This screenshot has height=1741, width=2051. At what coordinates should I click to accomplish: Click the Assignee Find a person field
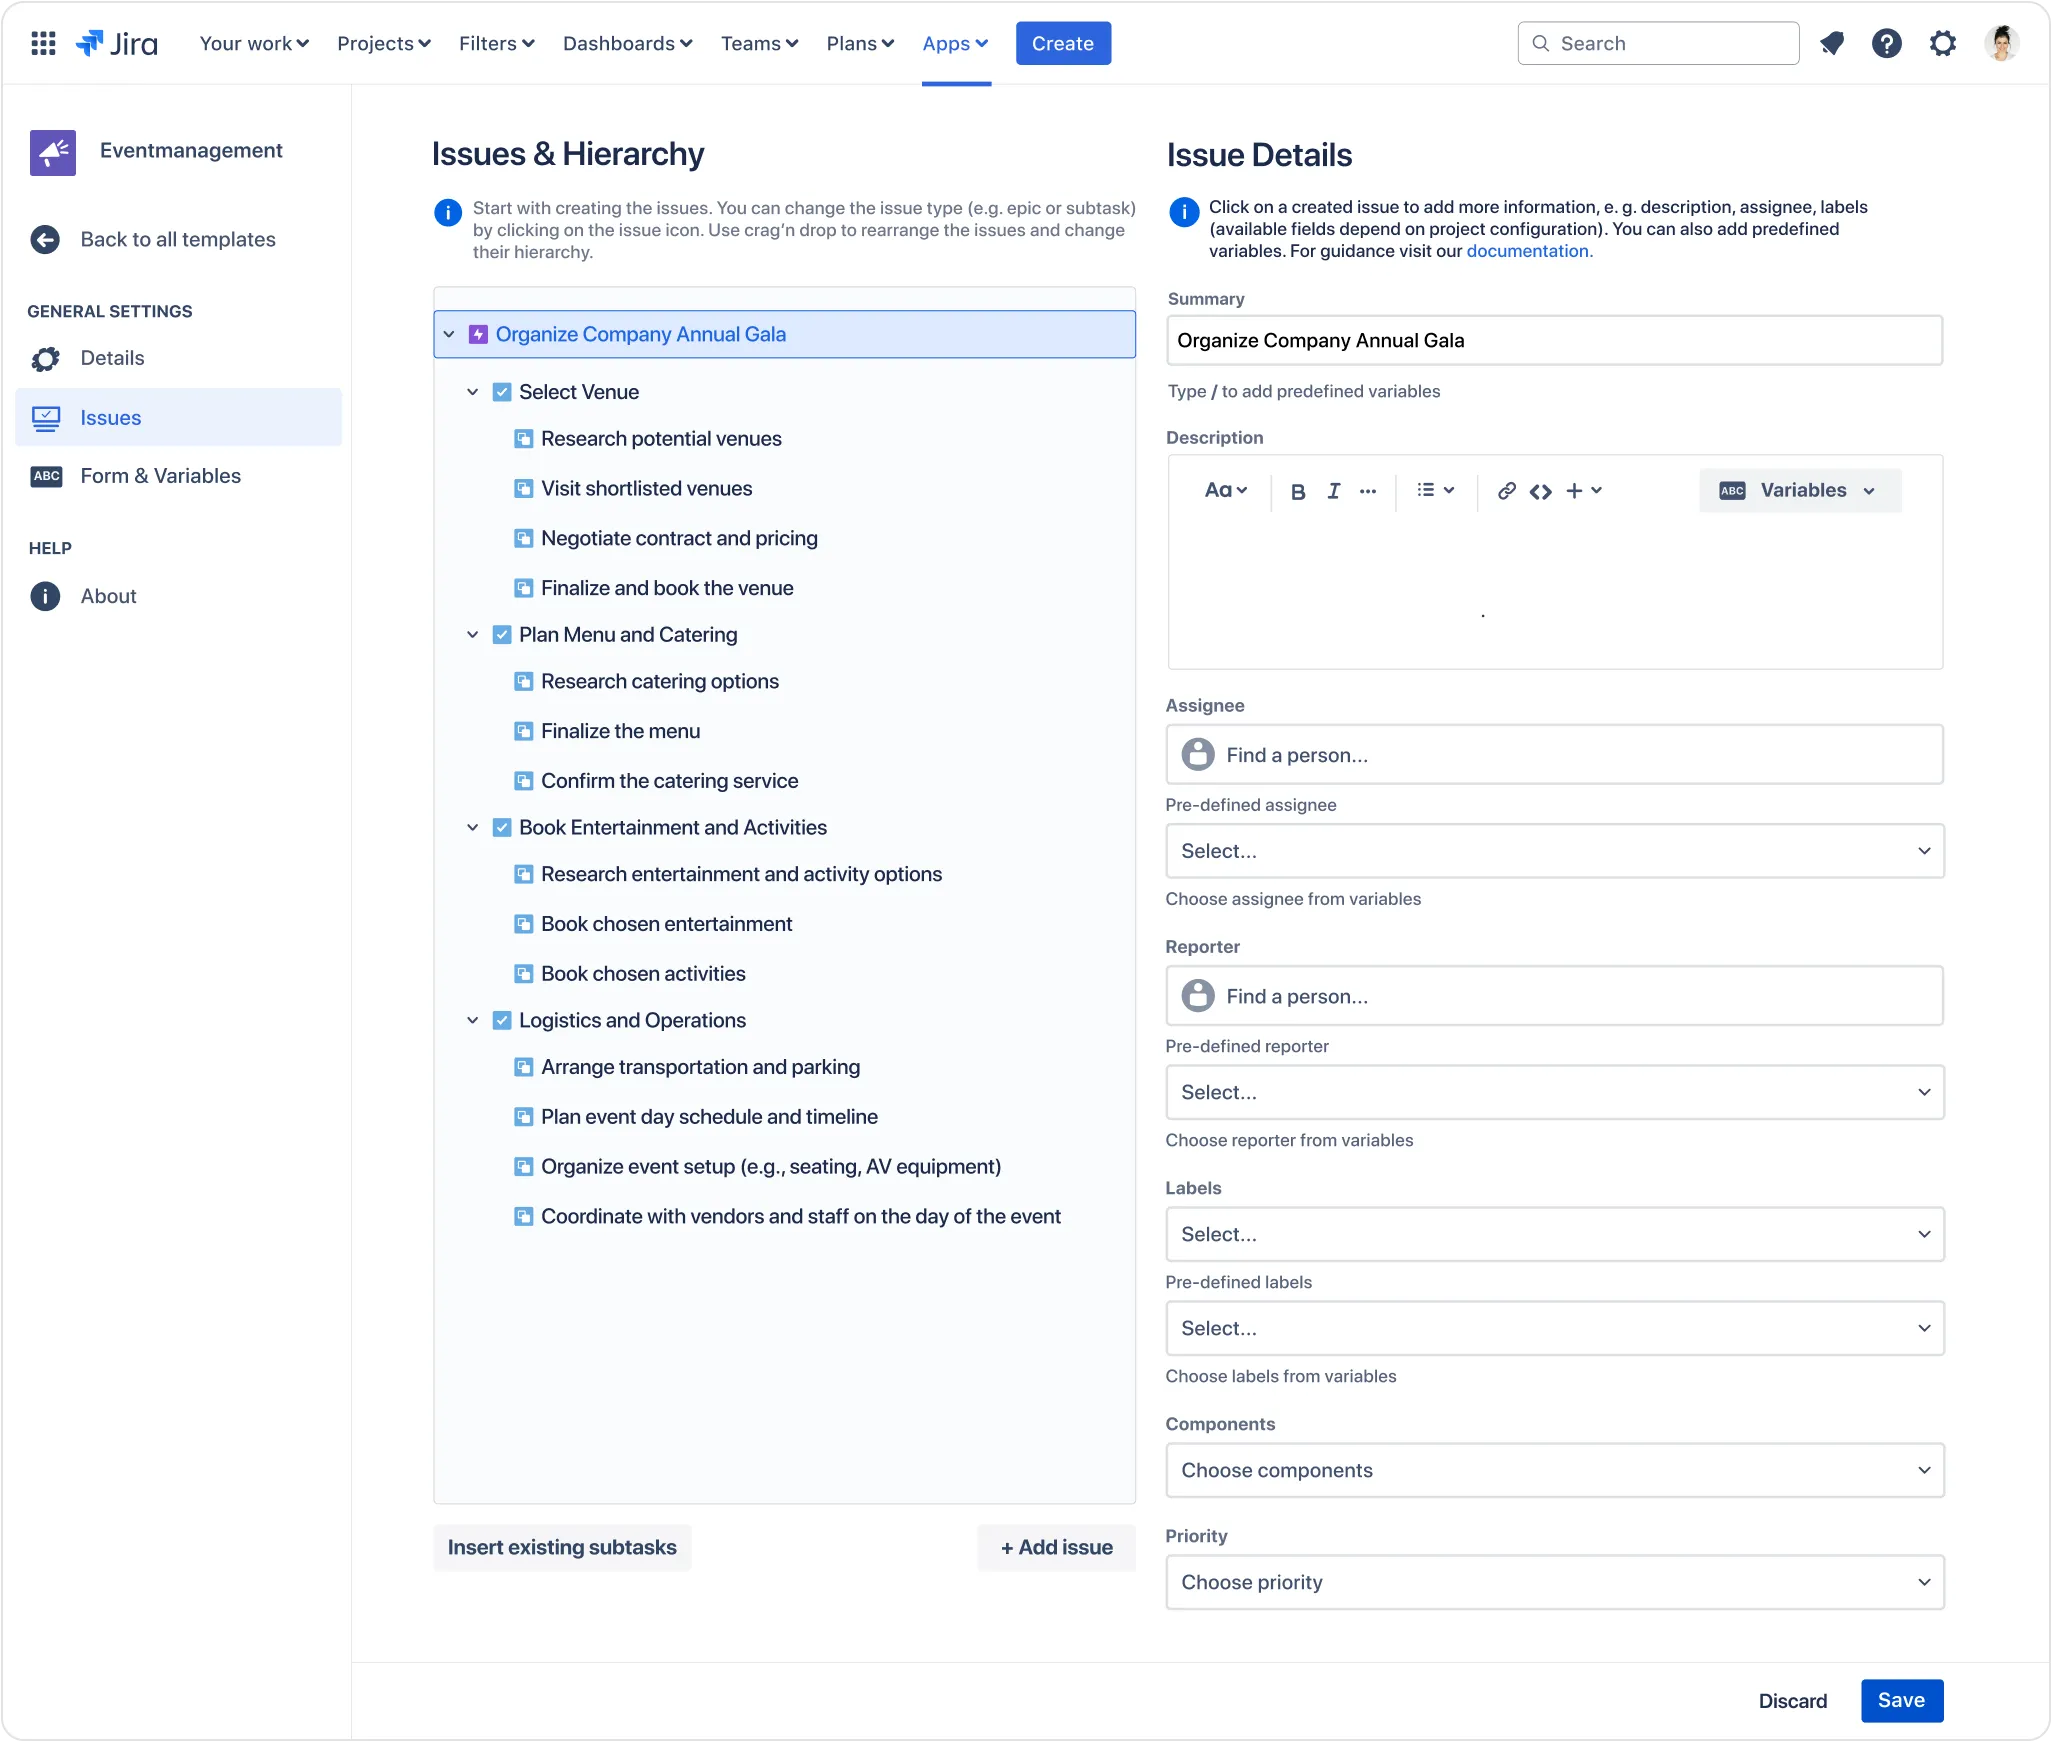click(x=1555, y=754)
